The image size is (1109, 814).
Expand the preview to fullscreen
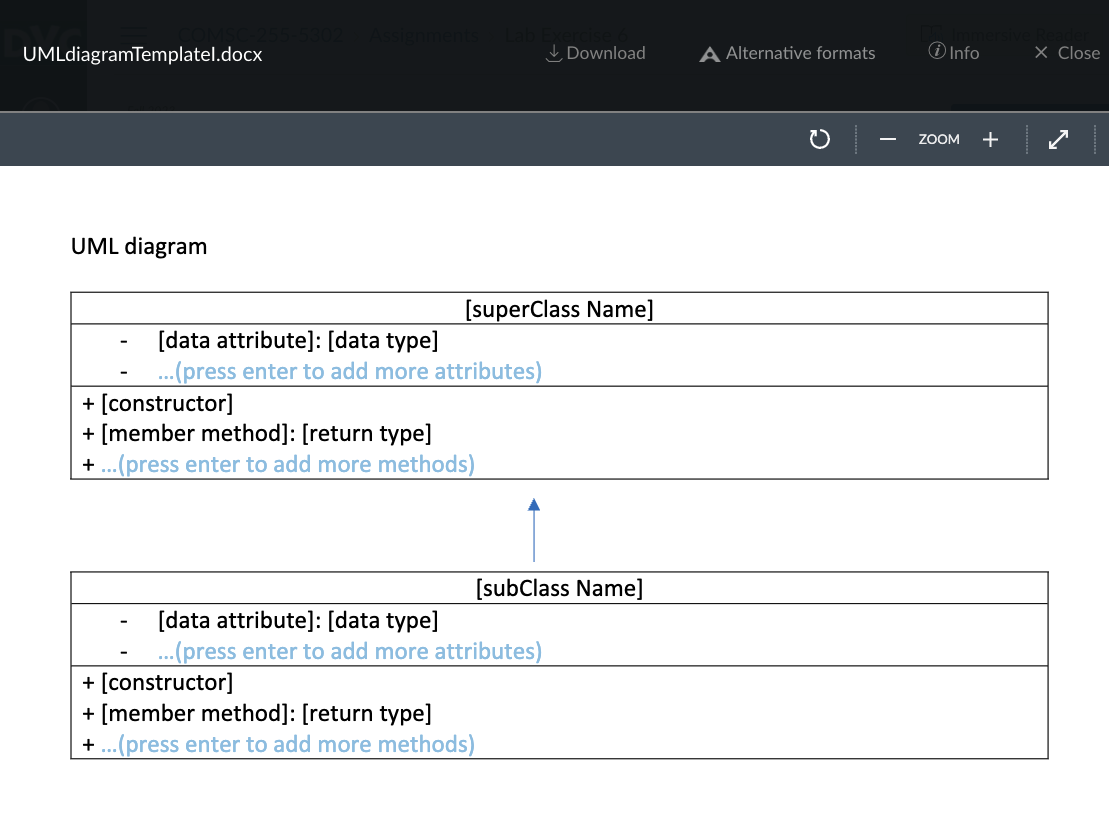pos(1058,140)
